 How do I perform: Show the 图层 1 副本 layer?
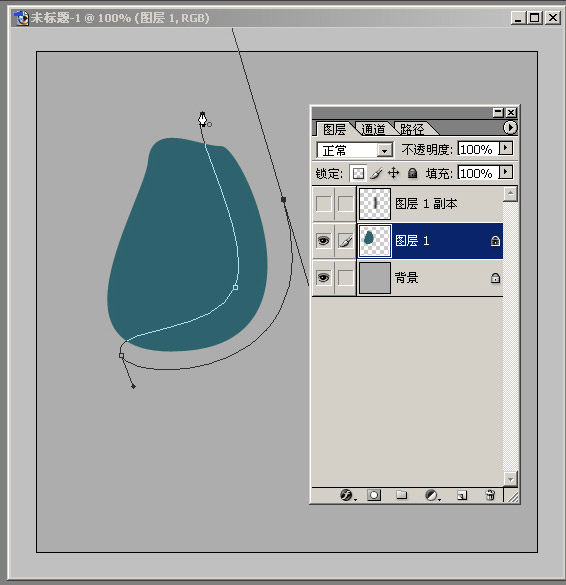click(x=323, y=204)
